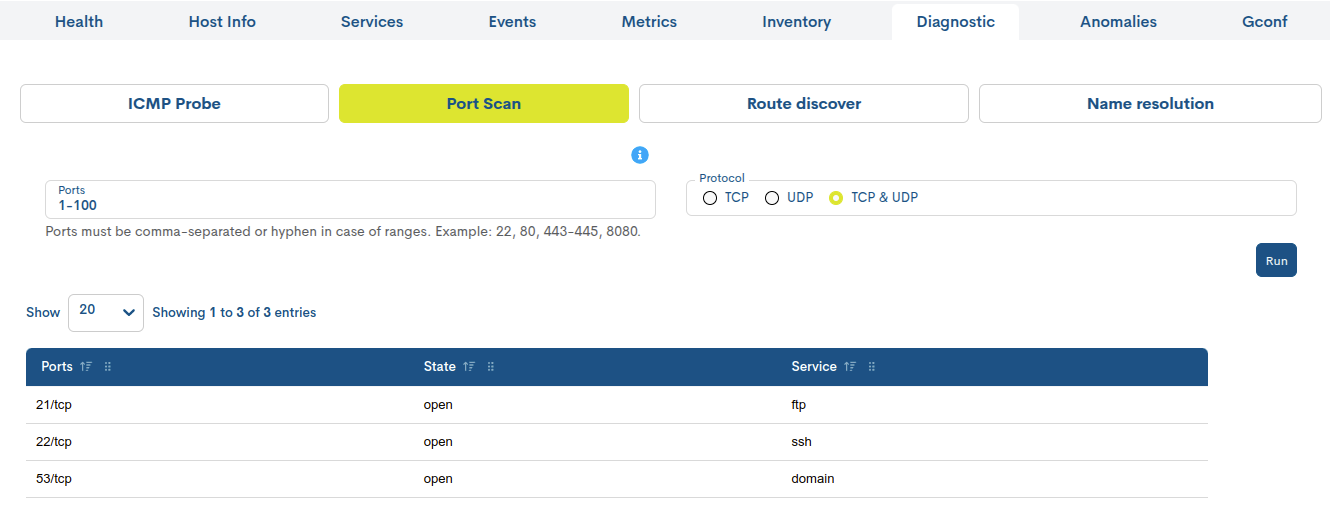Sort by Ports column sort icon
The image size is (1330, 506).
[x=86, y=367]
